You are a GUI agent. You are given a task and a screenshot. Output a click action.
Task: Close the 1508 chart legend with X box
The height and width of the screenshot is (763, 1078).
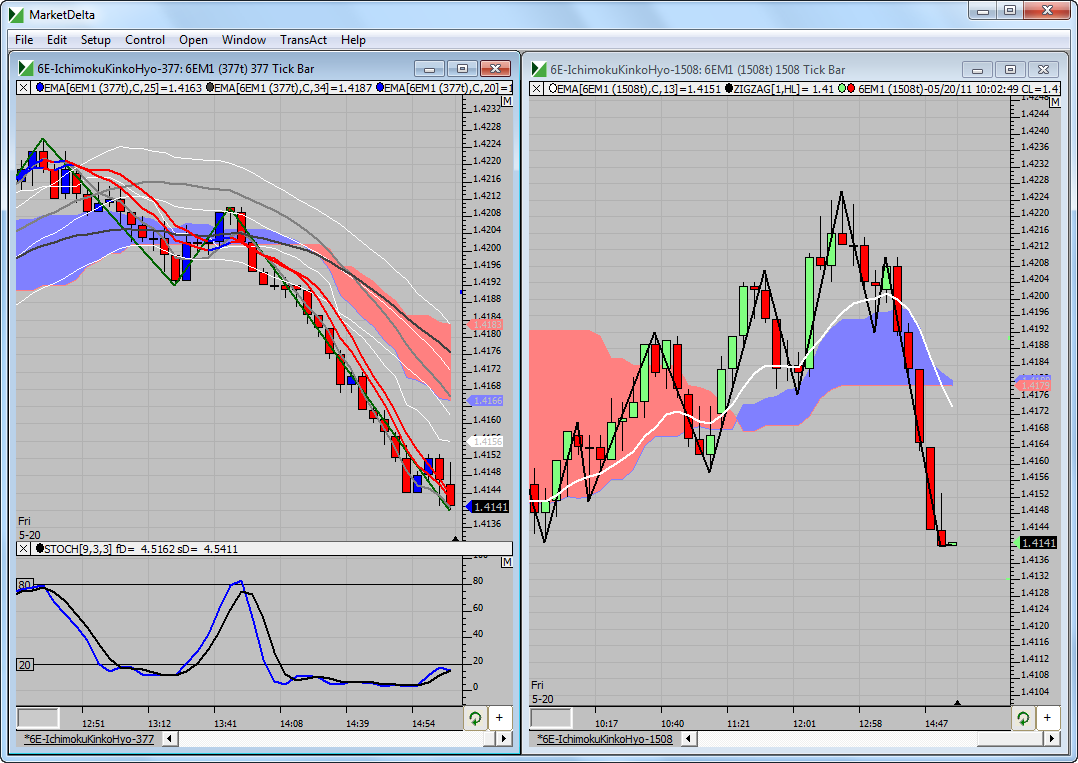click(536, 88)
